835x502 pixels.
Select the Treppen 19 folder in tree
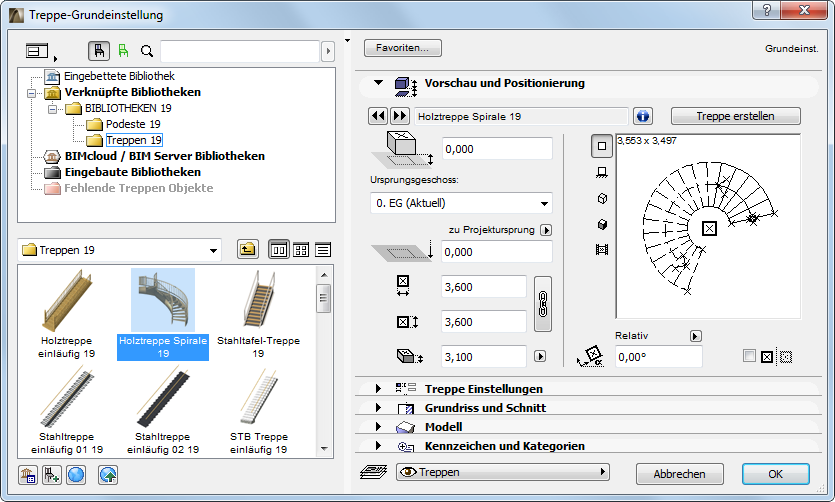coord(134,140)
